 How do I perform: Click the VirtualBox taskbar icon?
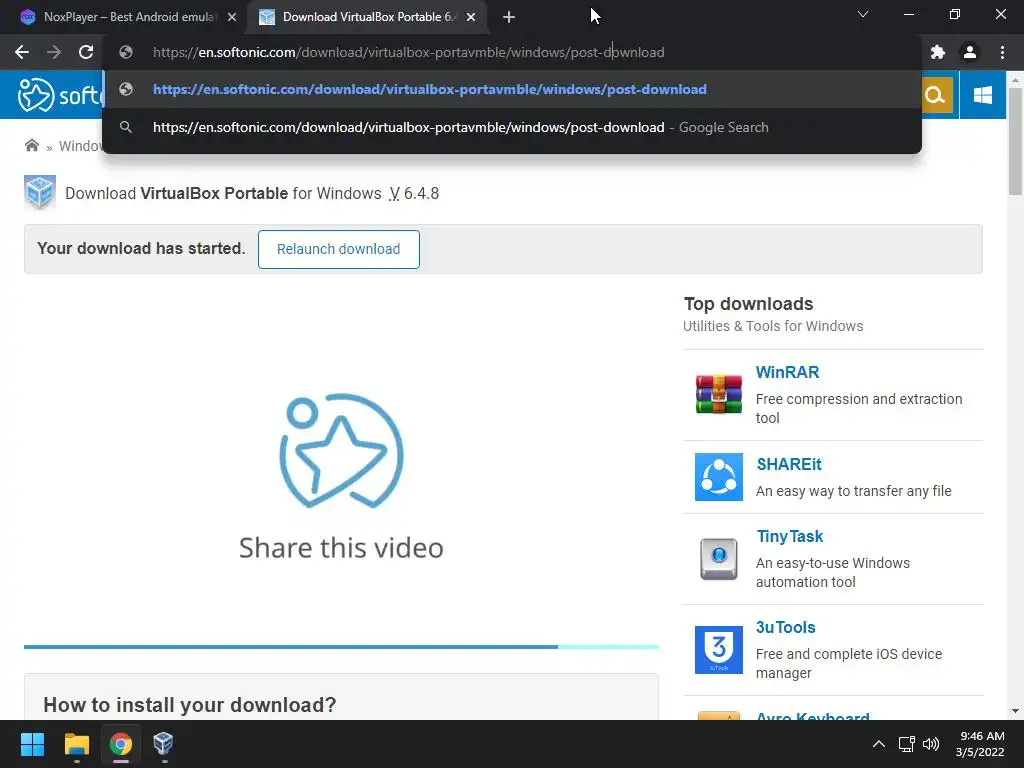coord(163,744)
